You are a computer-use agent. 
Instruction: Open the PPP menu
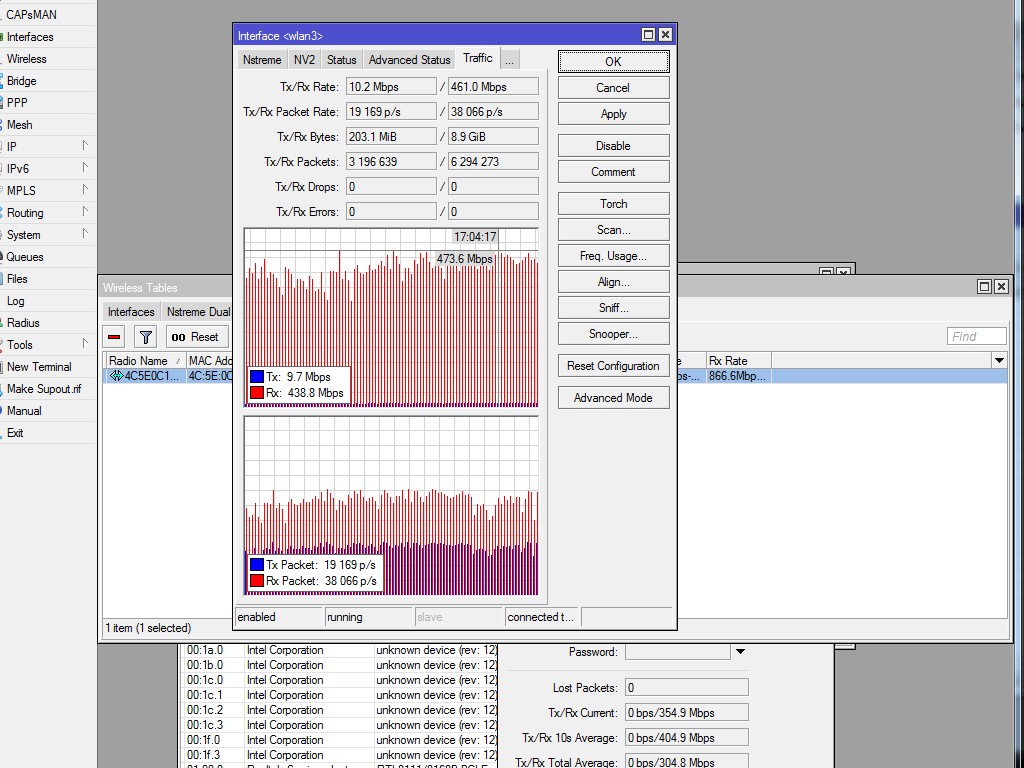pos(17,103)
